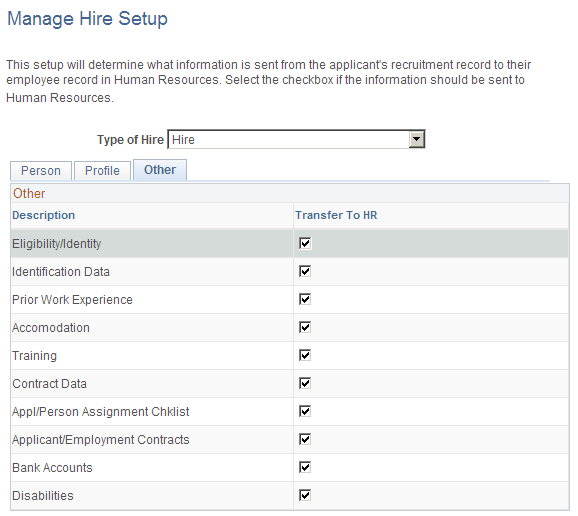578x516 pixels.
Task: Click the Manage Hire Setup page title
Action: 87,19
